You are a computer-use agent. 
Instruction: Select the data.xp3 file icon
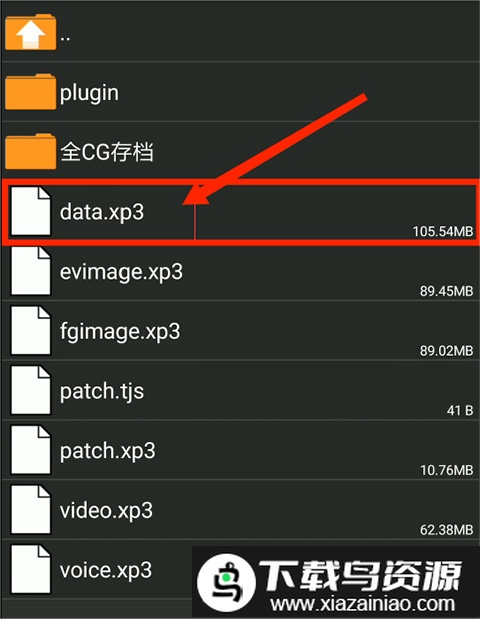[x=31, y=211]
